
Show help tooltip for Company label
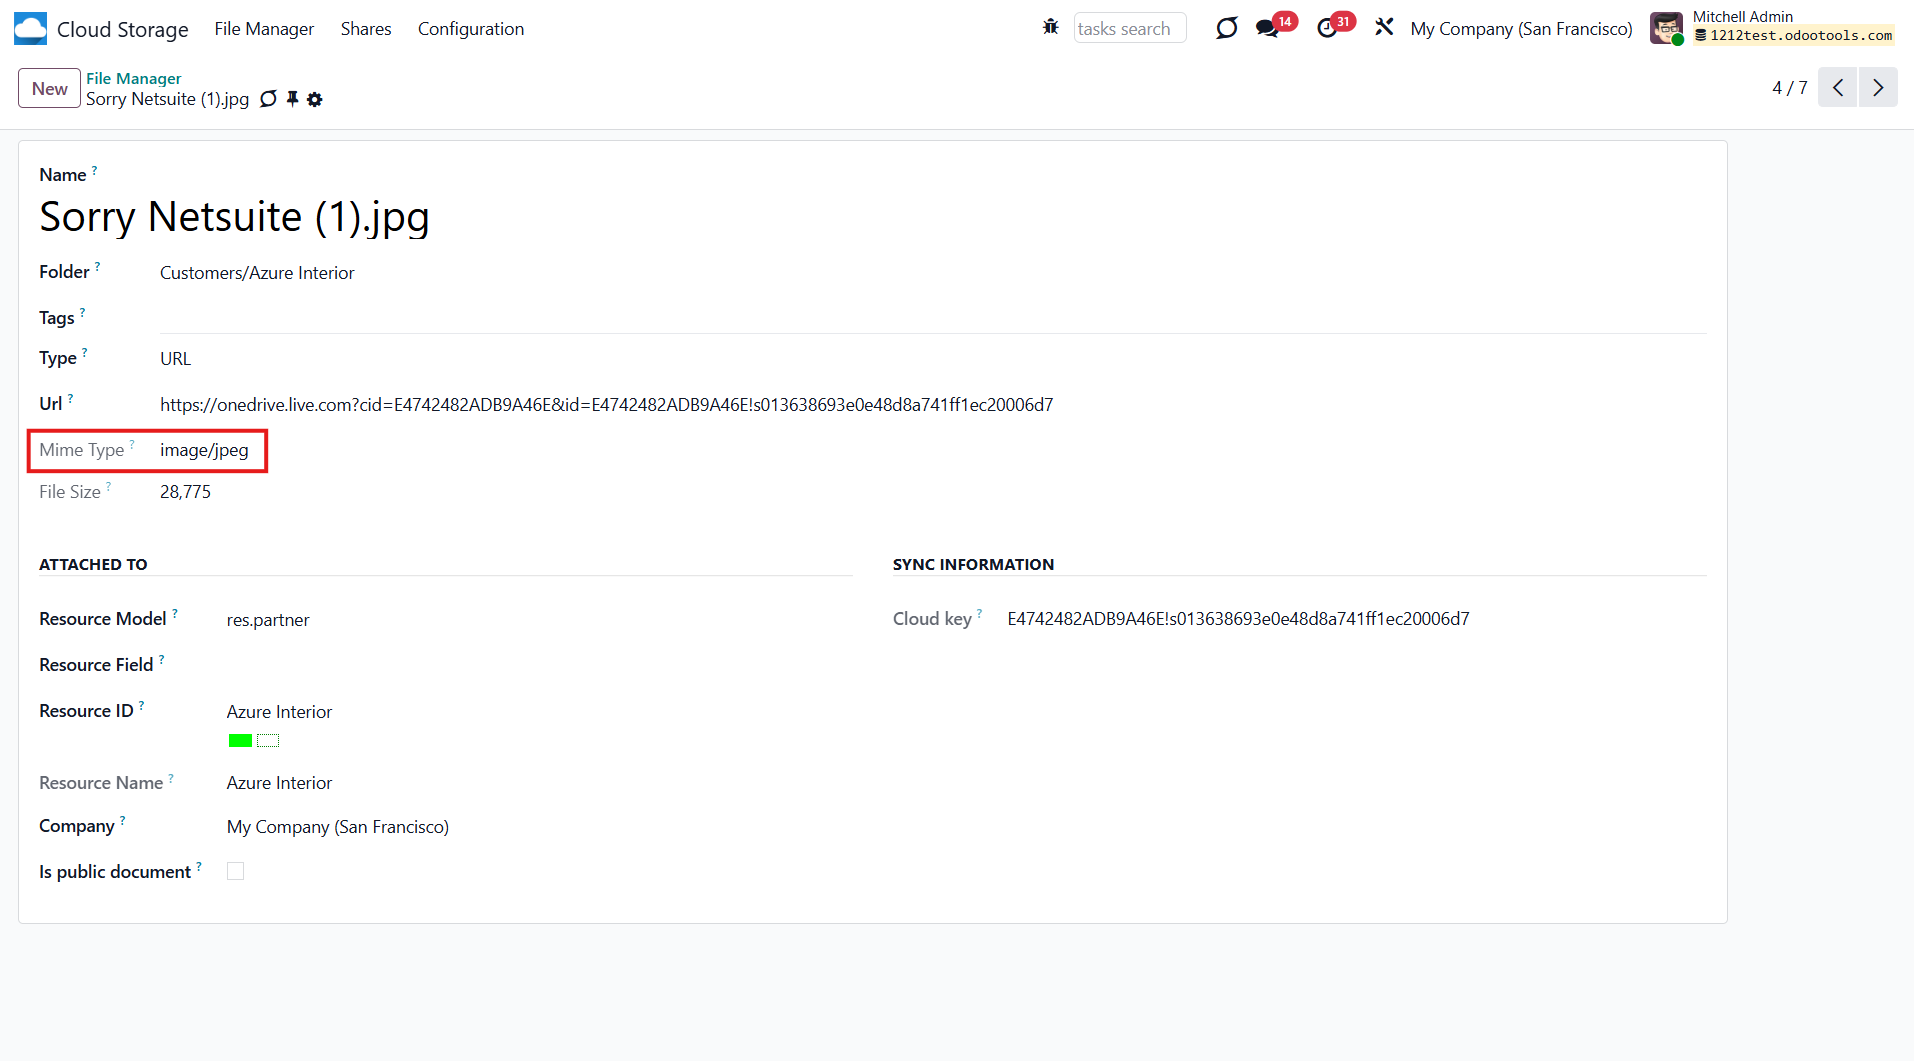[x=122, y=820]
